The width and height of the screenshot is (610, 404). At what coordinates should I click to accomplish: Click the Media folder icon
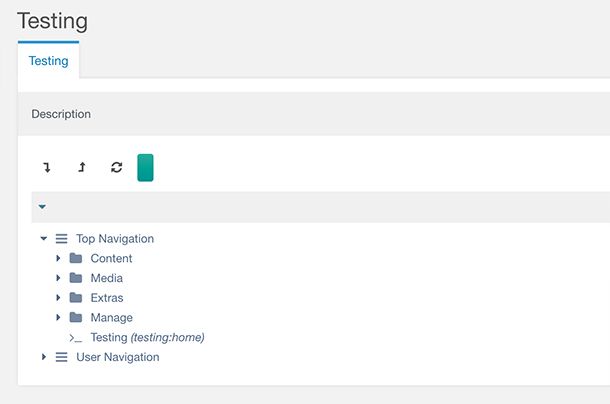(x=76, y=278)
